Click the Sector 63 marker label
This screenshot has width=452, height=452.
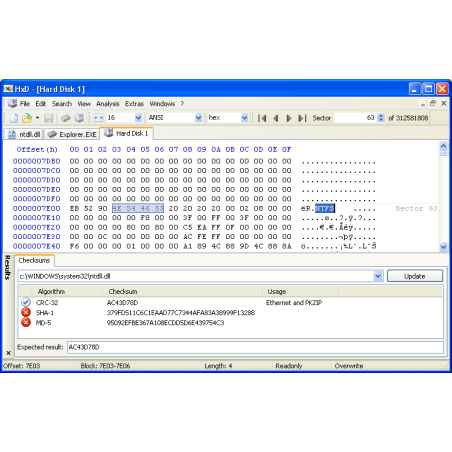click(416, 208)
